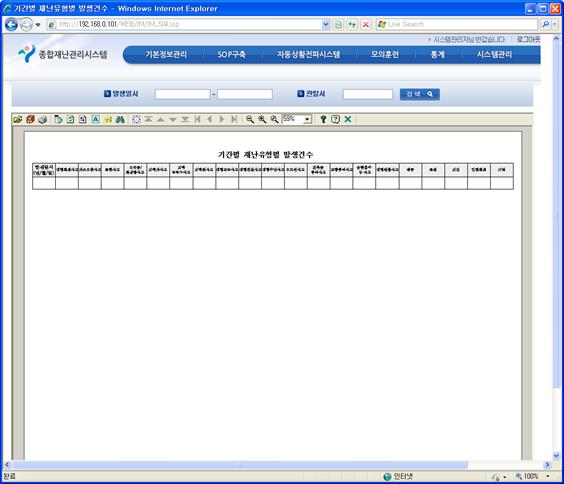
Task: Click the 로그아웃 link
Action: [x=528, y=39]
